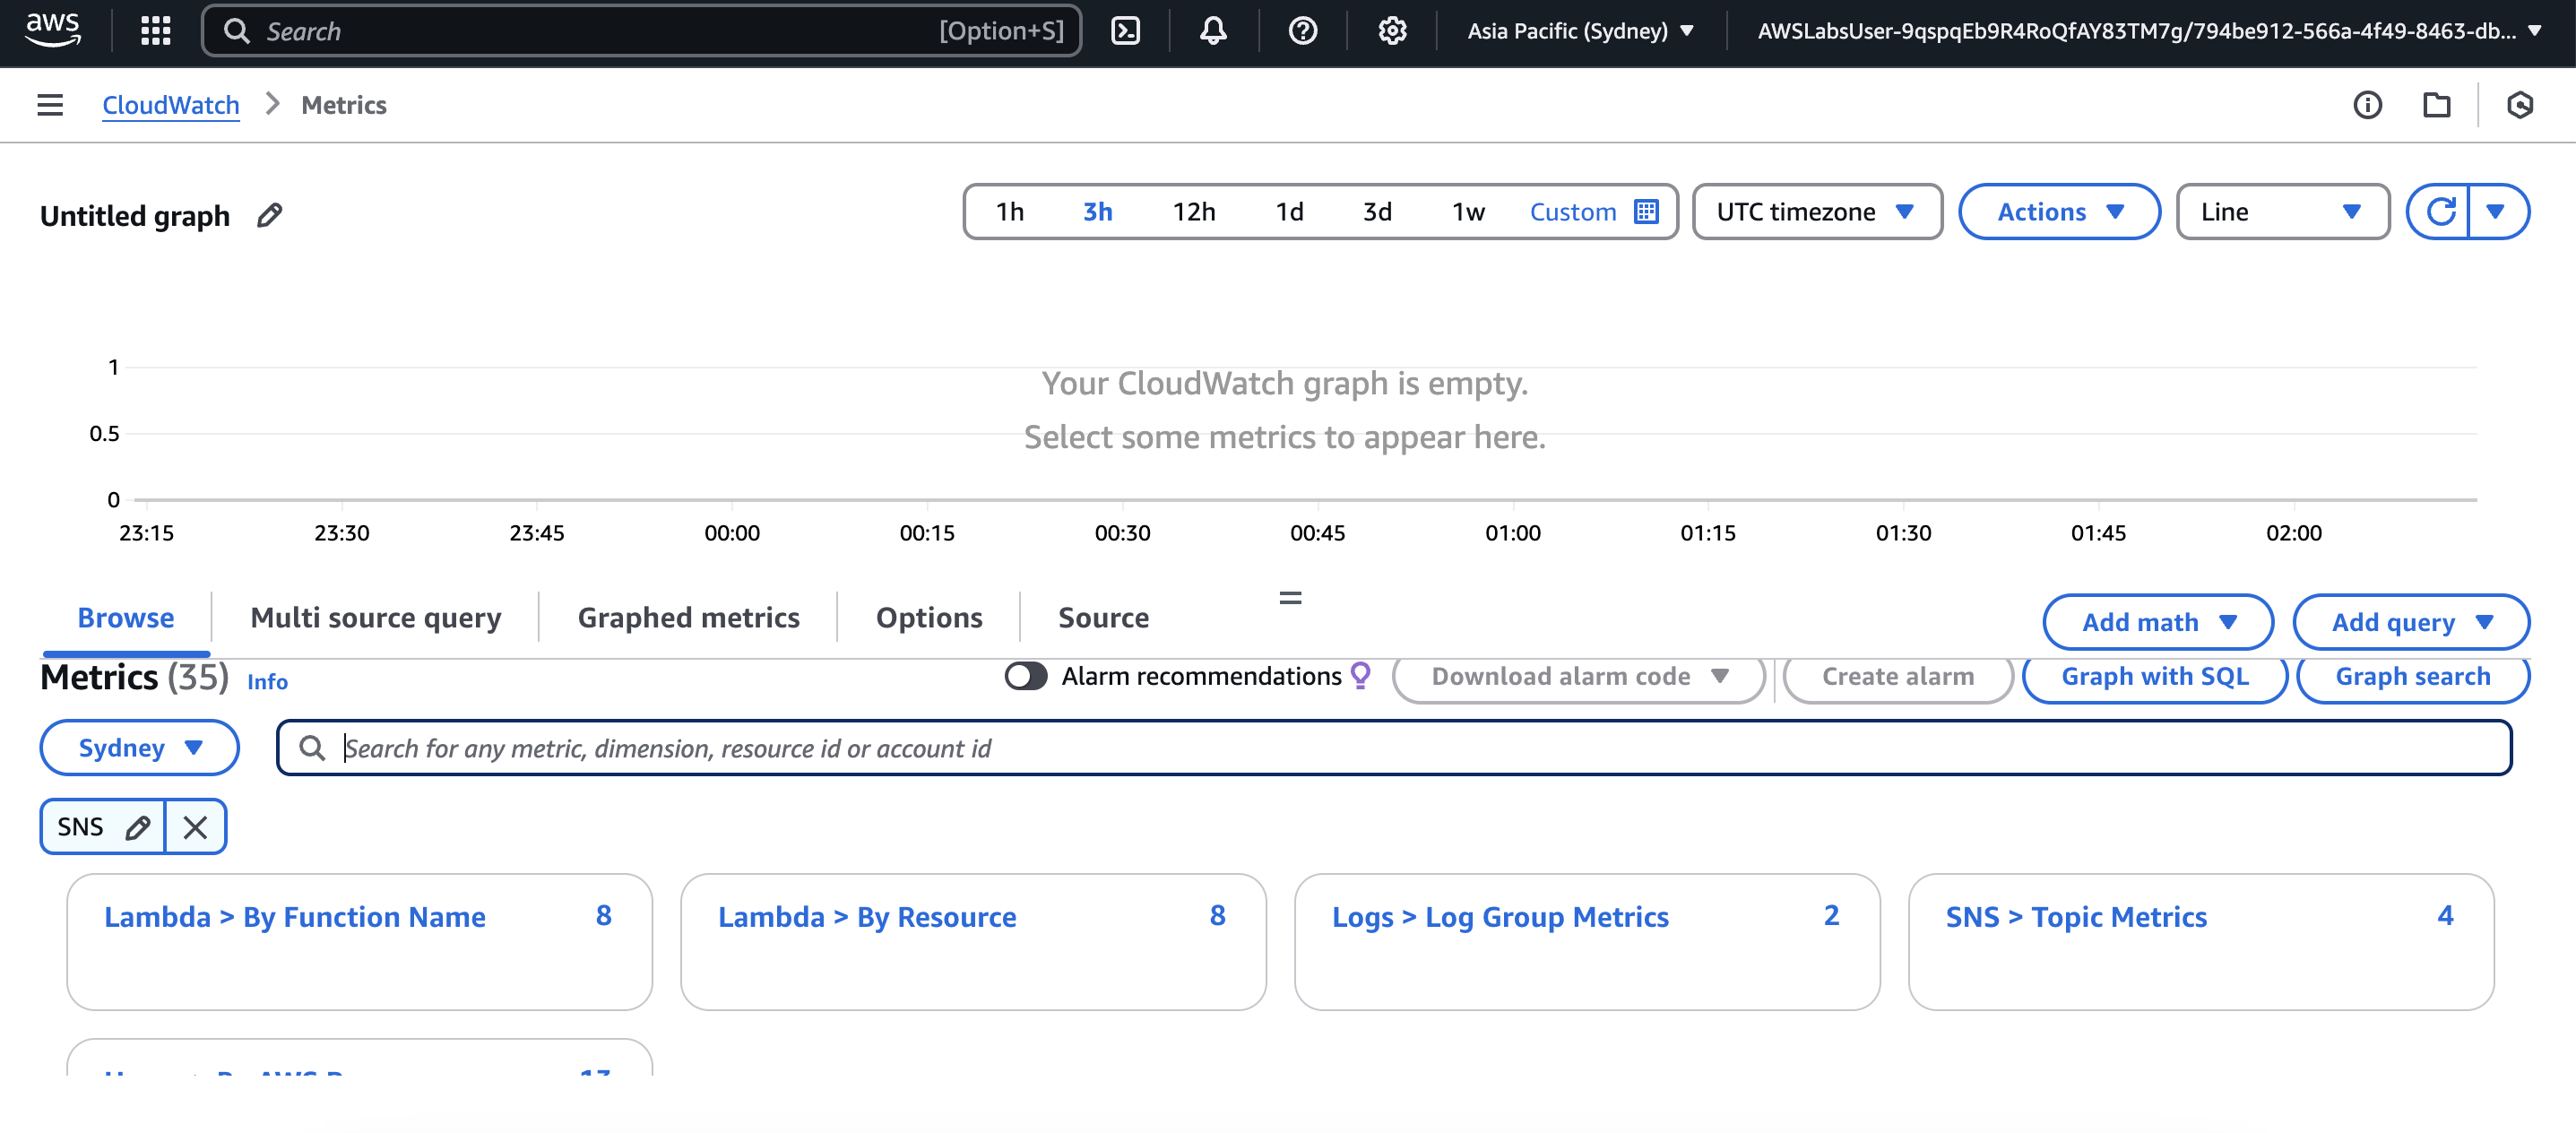The image size is (2576, 1133).
Task: Open the notifications bell
Action: 1213,31
